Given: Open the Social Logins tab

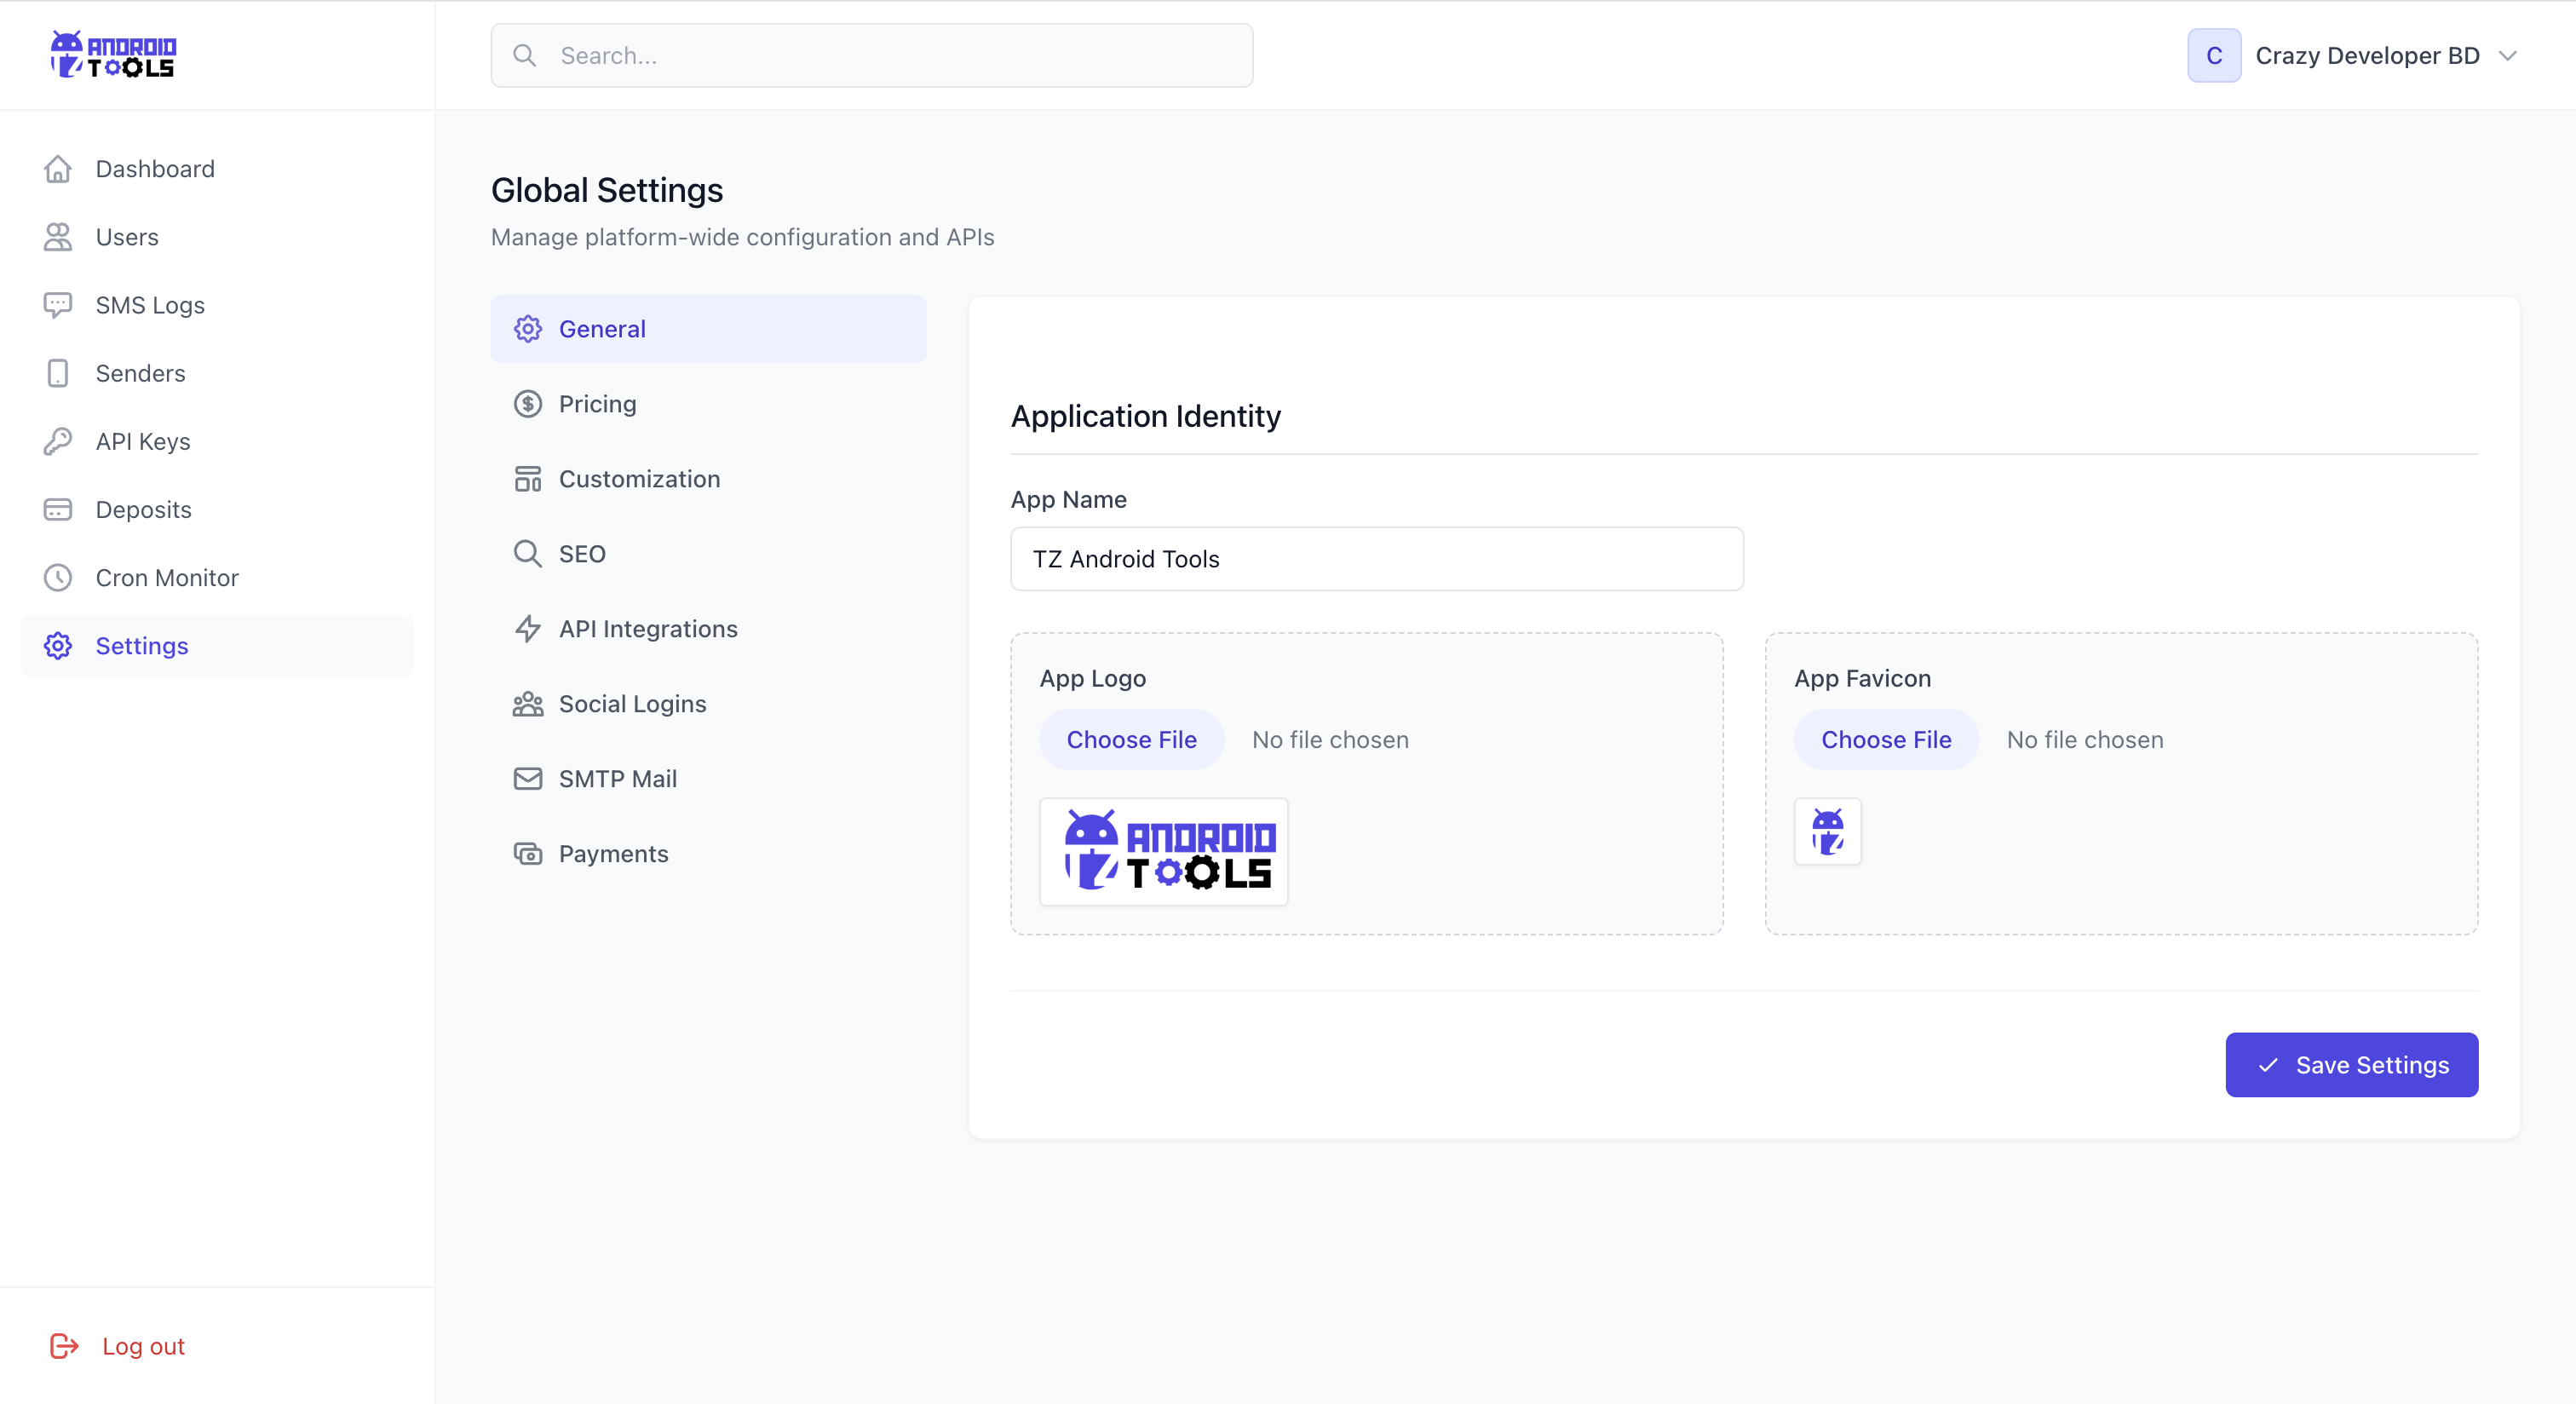Looking at the screenshot, I should click(708, 704).
